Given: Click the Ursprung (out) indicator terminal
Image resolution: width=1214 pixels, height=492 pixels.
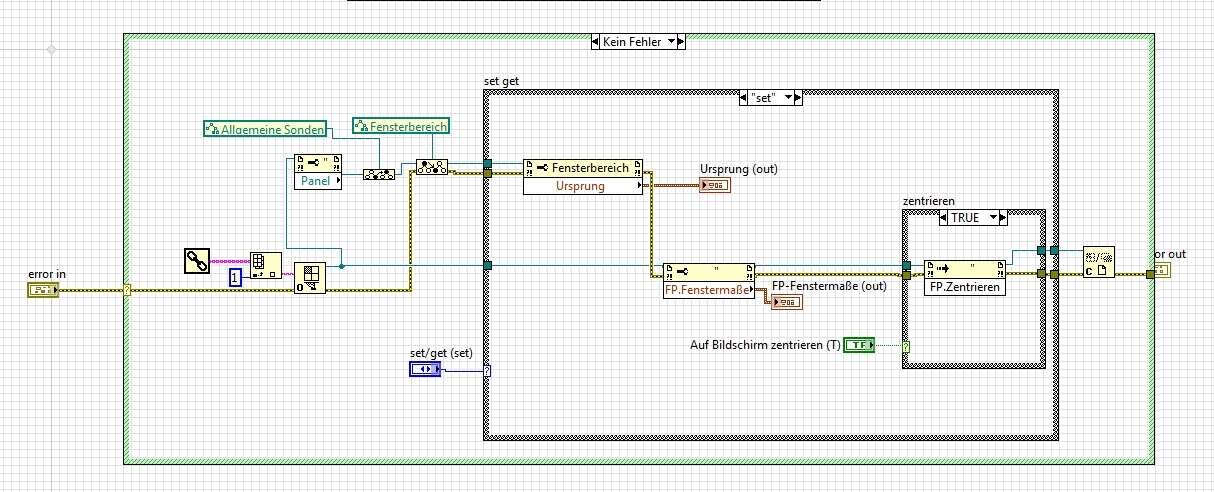Looking at the screenshot, I should tap(715, 186).
